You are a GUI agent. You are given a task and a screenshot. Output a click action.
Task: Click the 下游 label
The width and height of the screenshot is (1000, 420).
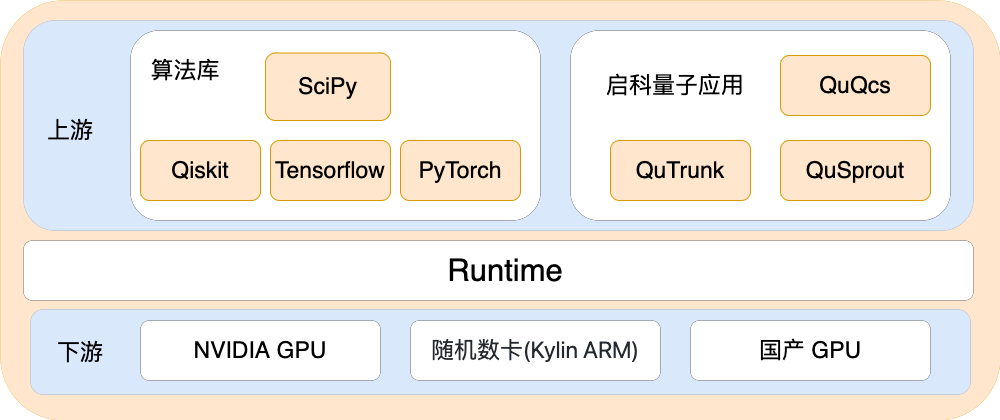pos(80,352)
